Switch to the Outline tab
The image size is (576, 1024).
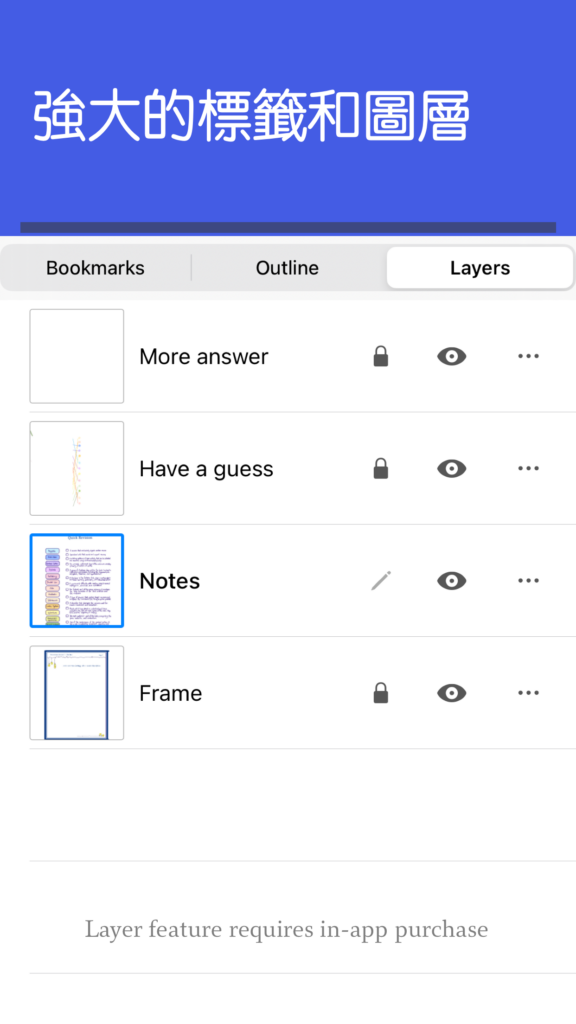click(287, 268)
